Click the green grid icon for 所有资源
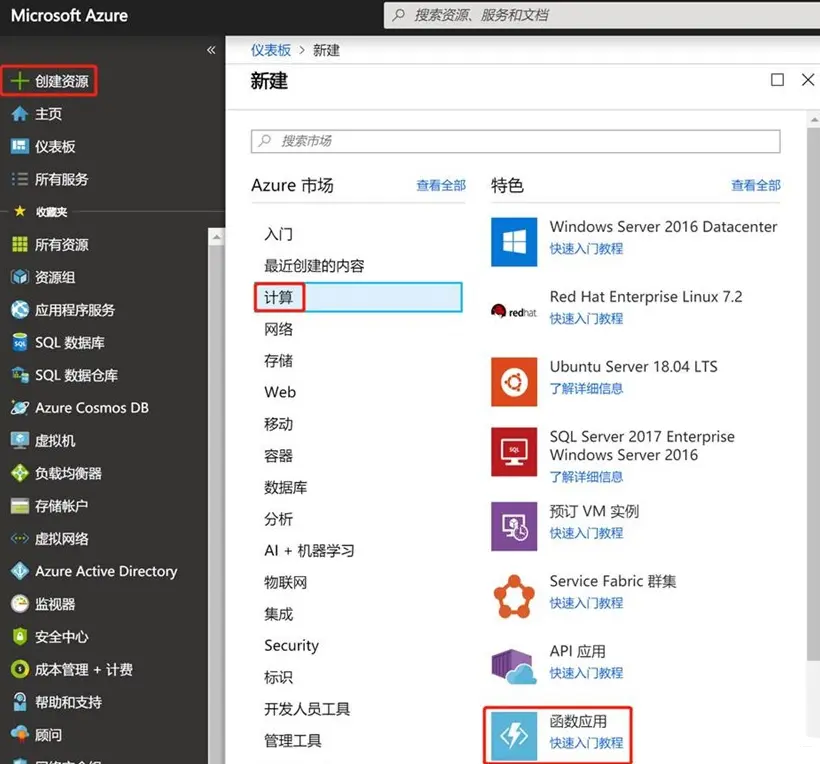820x764 pixels. point(19,244)
